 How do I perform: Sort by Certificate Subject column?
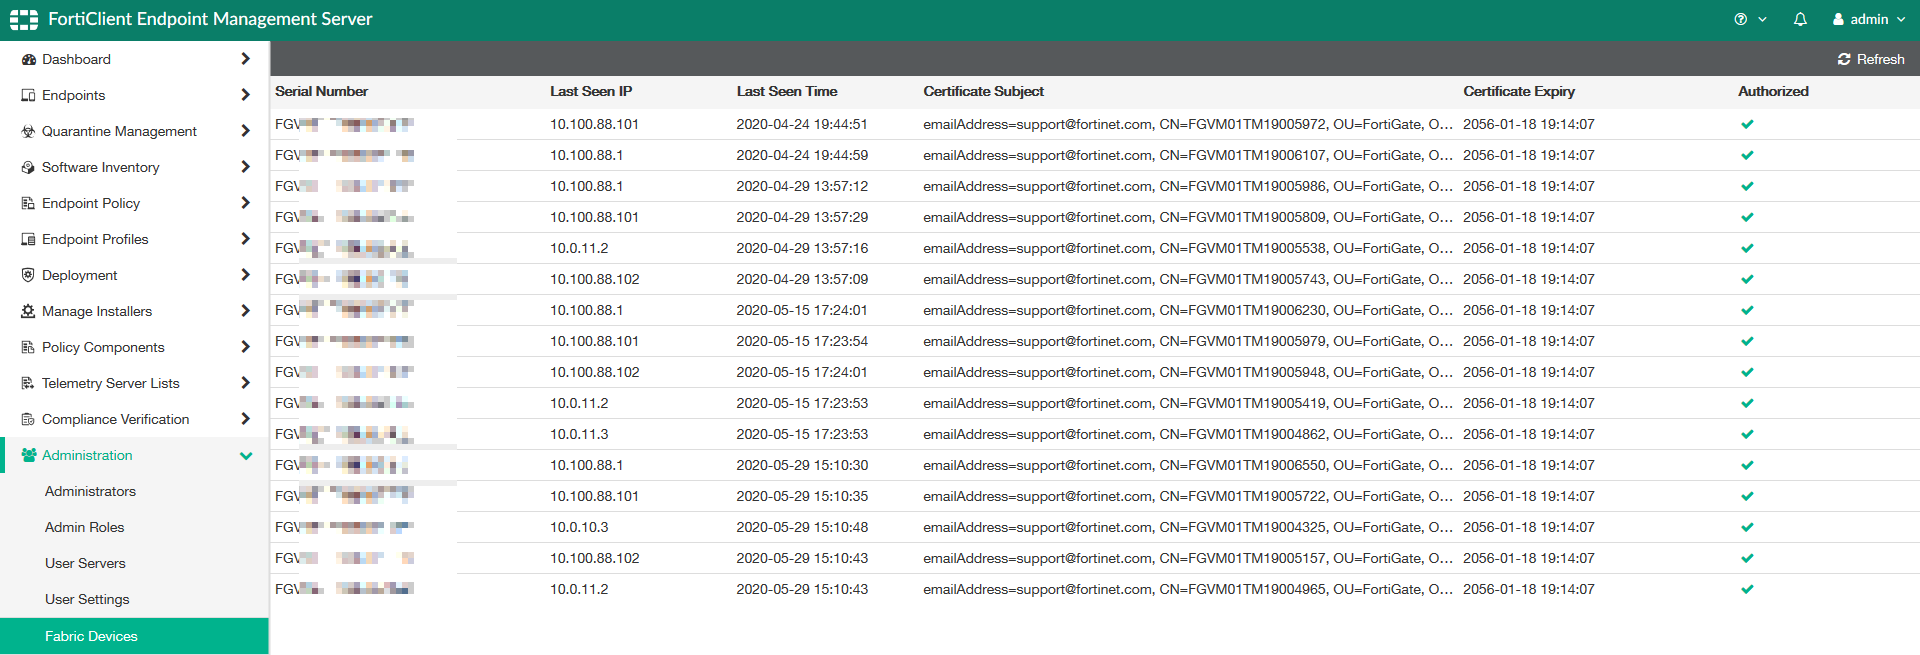click(984, 91)
